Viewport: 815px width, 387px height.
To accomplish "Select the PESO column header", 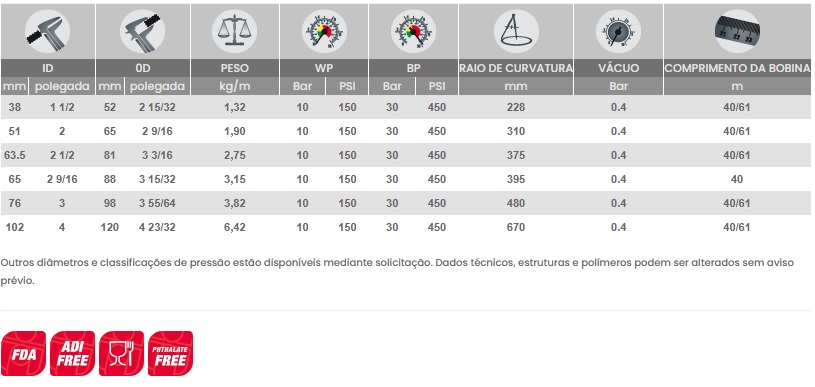I will pyautogui.click(x=234, y=68).
